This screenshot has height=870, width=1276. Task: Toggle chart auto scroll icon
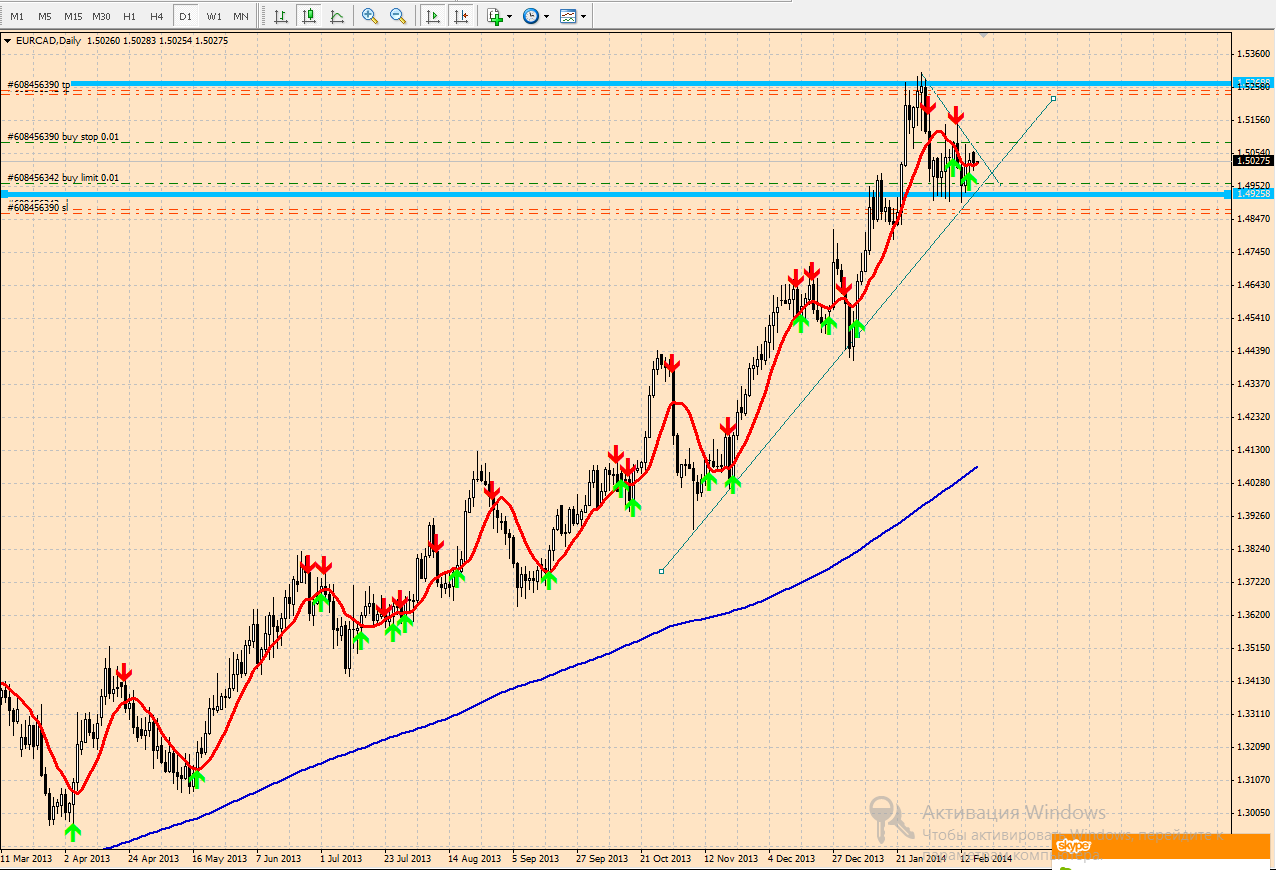(432, 16)
